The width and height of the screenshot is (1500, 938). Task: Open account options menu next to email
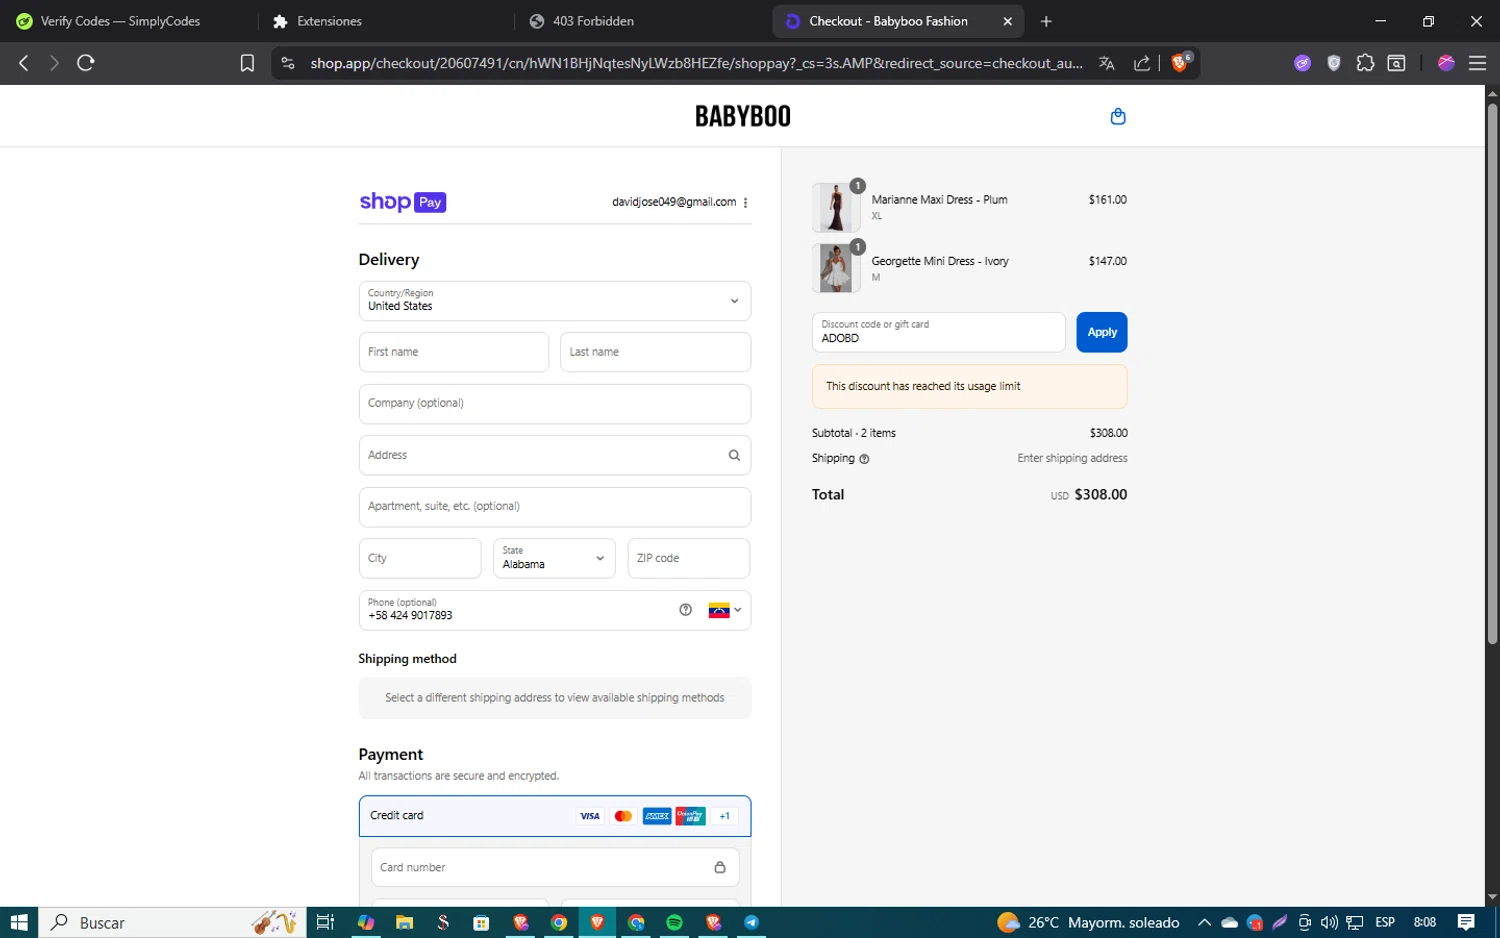[746, 202]
